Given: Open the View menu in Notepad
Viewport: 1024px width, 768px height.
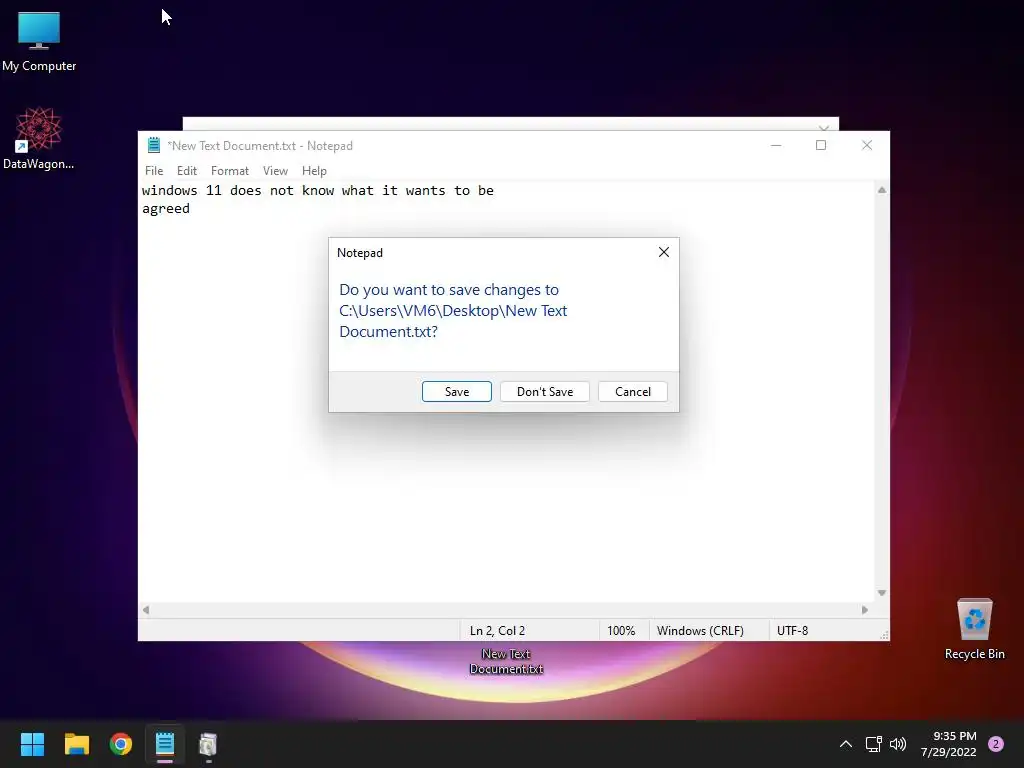Looking at the screenshot, I should tap(276, 170).
